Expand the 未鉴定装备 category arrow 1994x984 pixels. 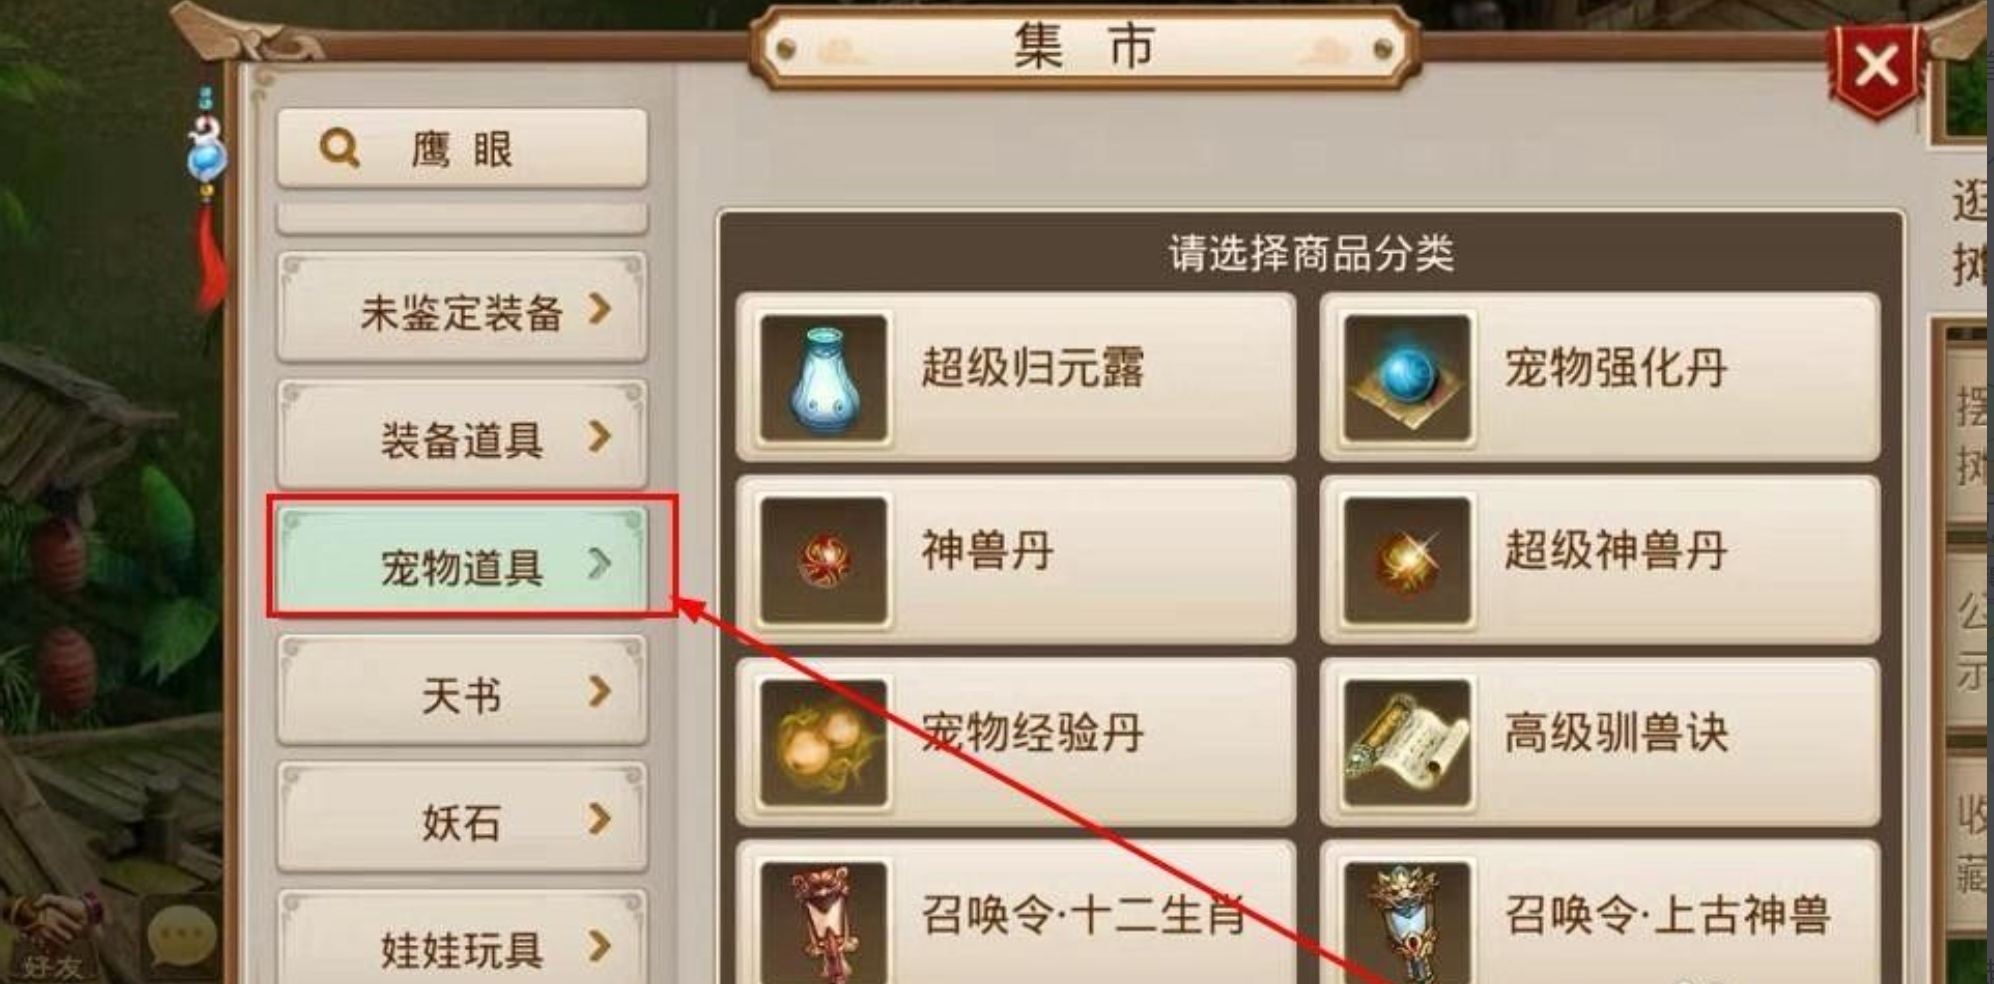pos(599,309)
